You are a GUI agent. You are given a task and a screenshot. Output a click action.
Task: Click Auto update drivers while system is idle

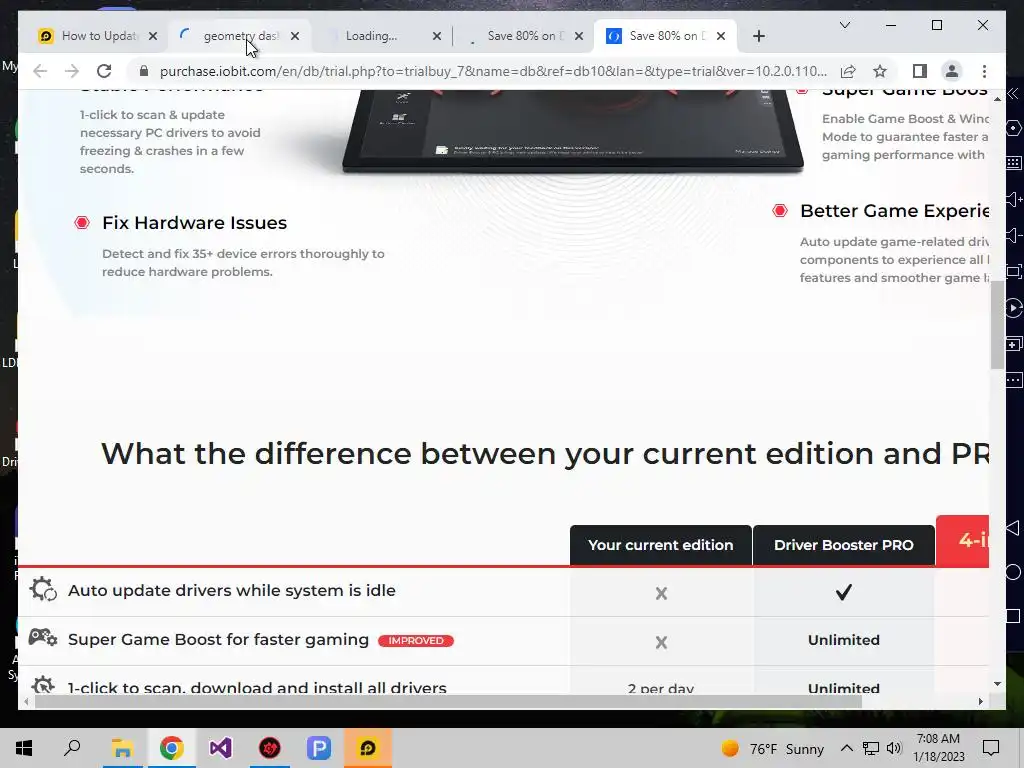tap(232, 590)
